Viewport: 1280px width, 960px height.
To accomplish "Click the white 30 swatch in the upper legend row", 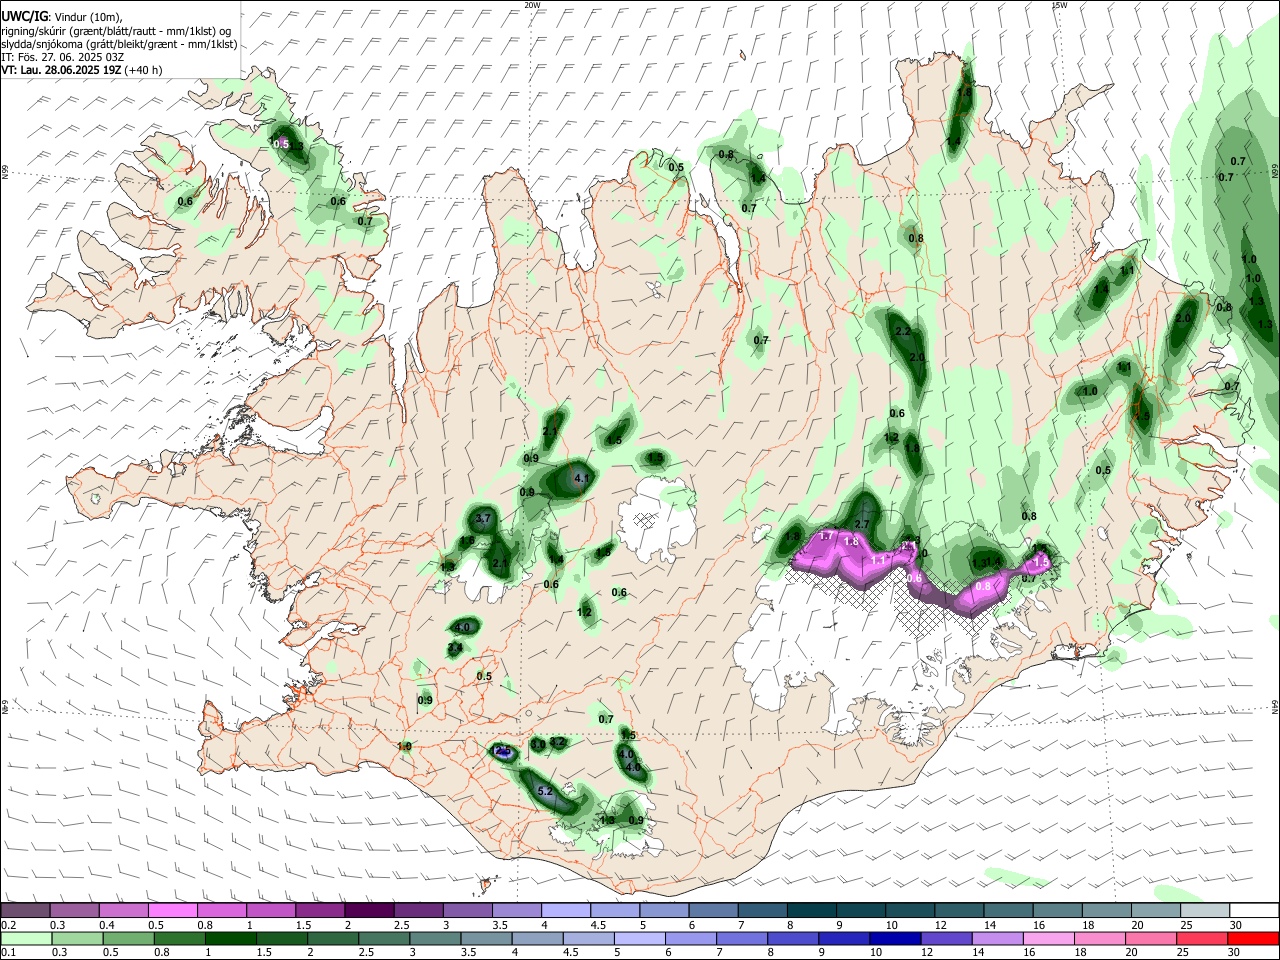I will pos(1254,910).
